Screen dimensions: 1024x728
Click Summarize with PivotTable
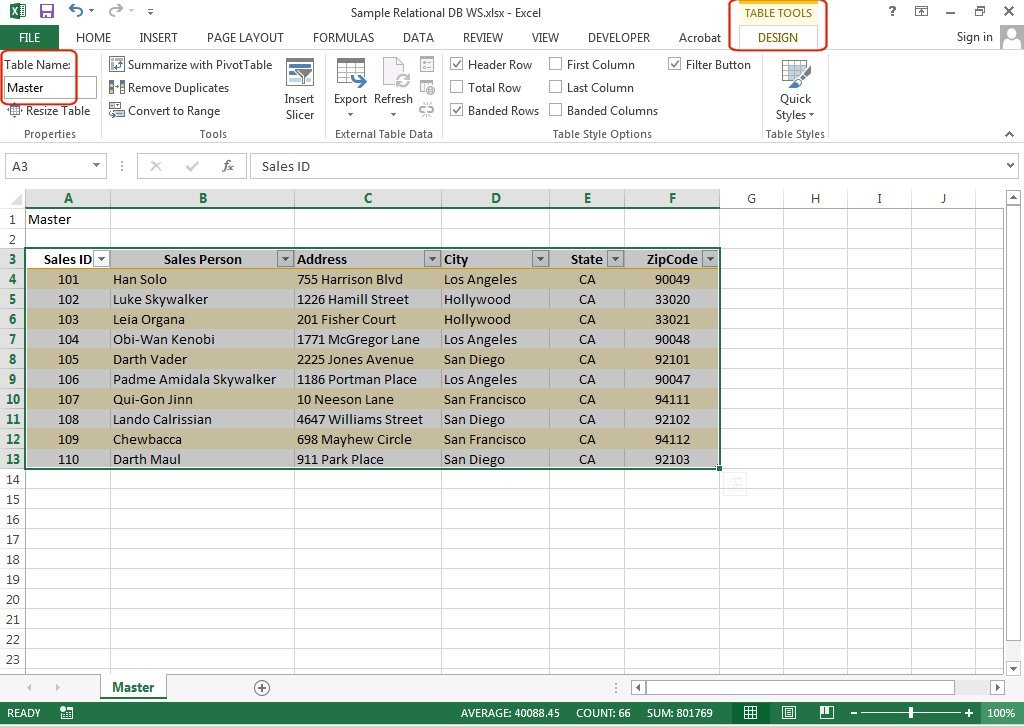click(x=190, y=65)
